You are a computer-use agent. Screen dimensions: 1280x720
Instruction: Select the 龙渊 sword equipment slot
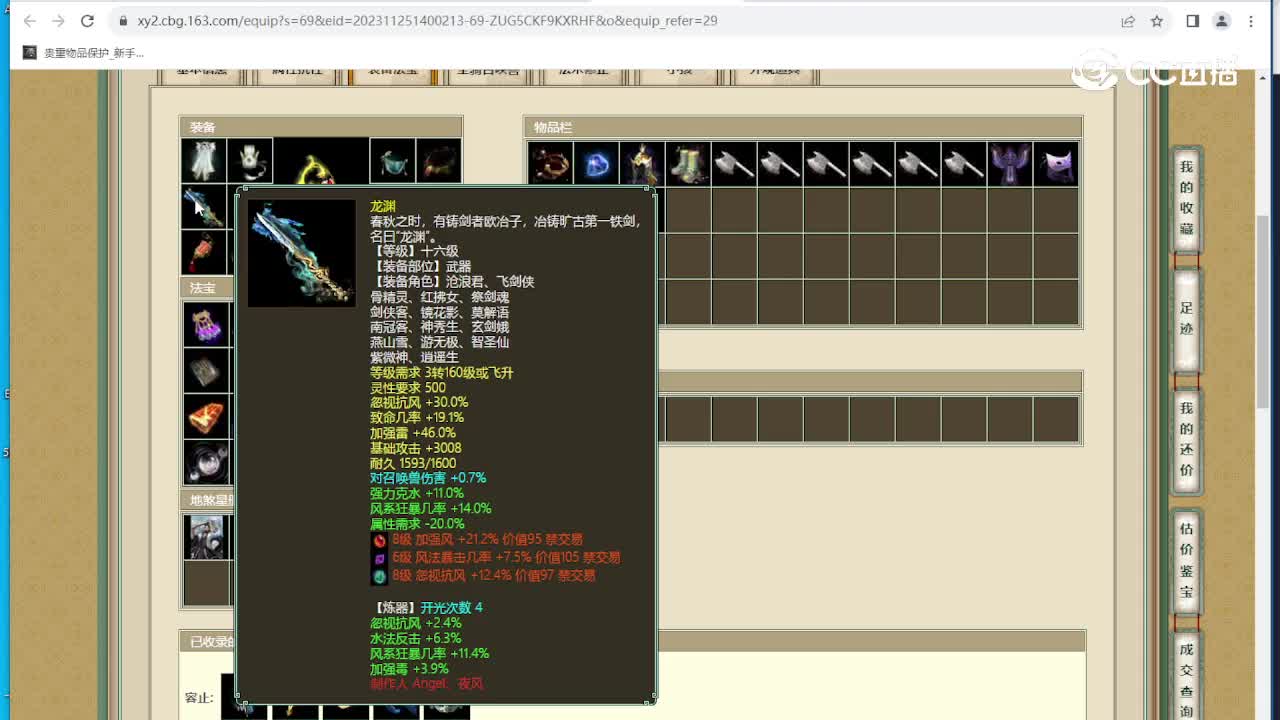click(203, 207)
